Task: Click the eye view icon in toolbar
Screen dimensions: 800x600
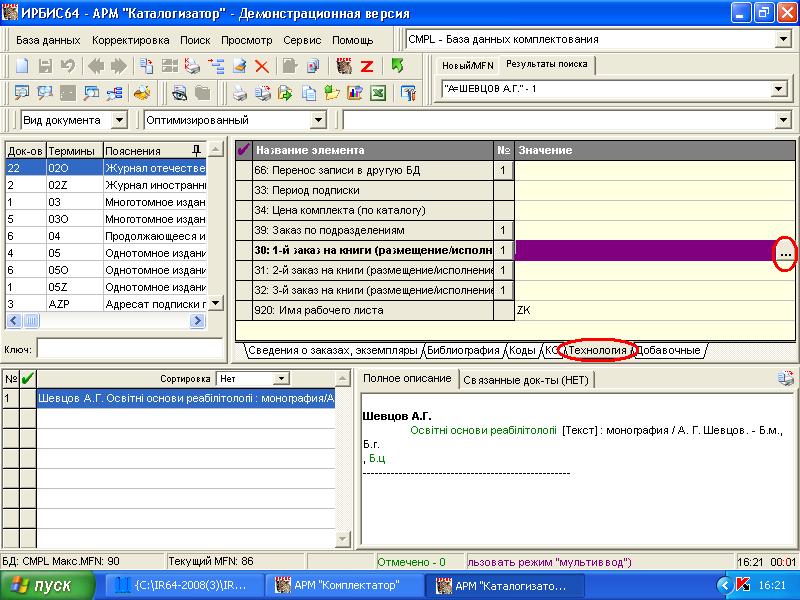Action: click(x=179, y=94)
